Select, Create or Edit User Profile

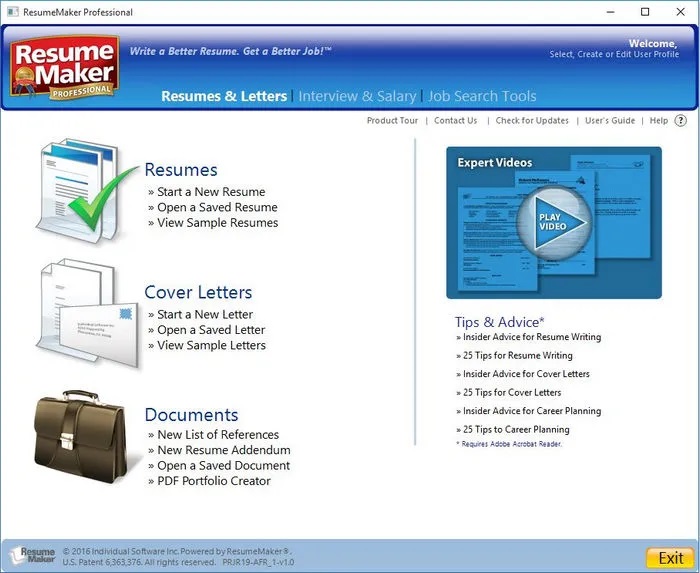(614, 54)
